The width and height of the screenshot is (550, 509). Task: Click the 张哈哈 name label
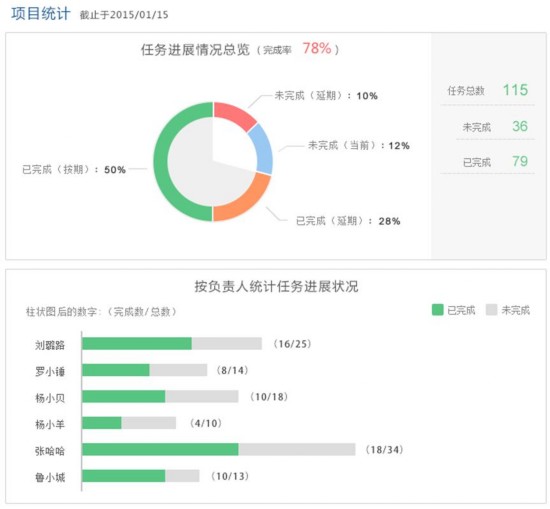pos(50,451)
